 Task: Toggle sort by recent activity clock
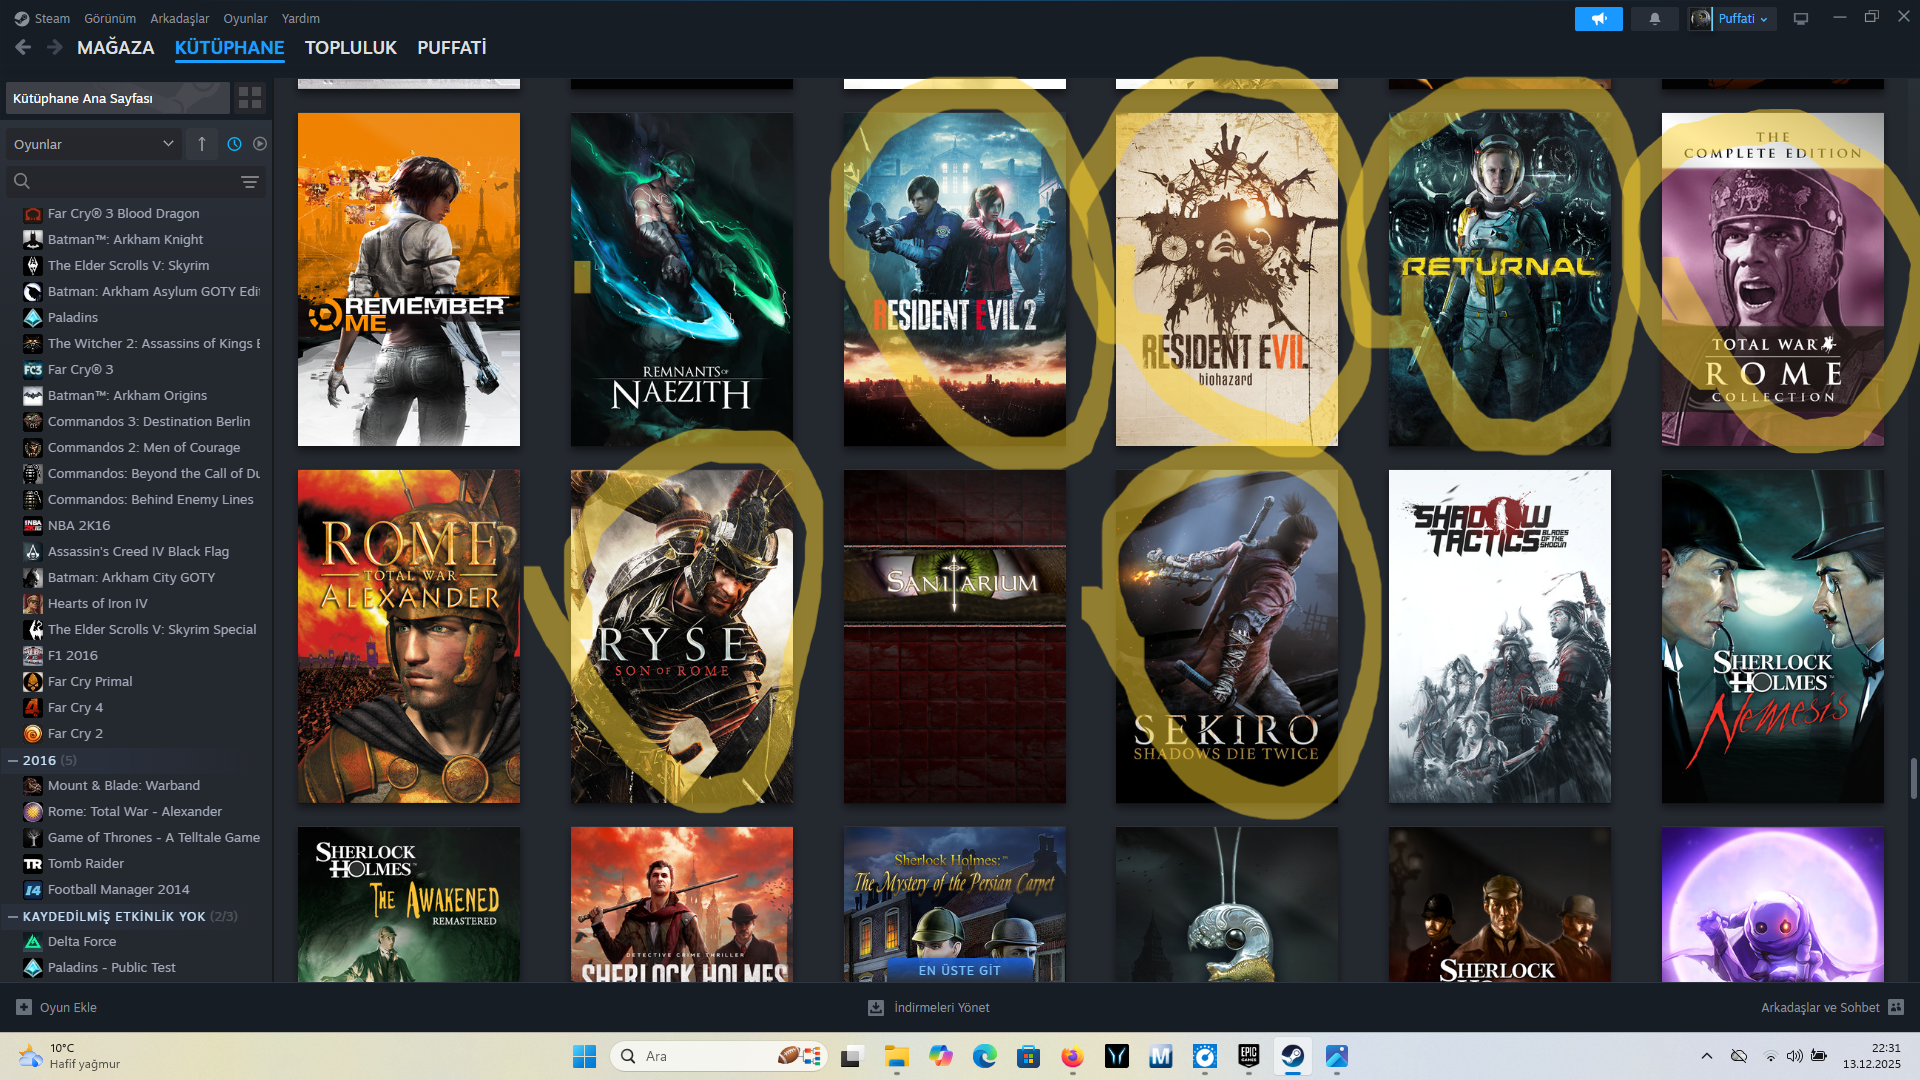(x=234, y=144)
